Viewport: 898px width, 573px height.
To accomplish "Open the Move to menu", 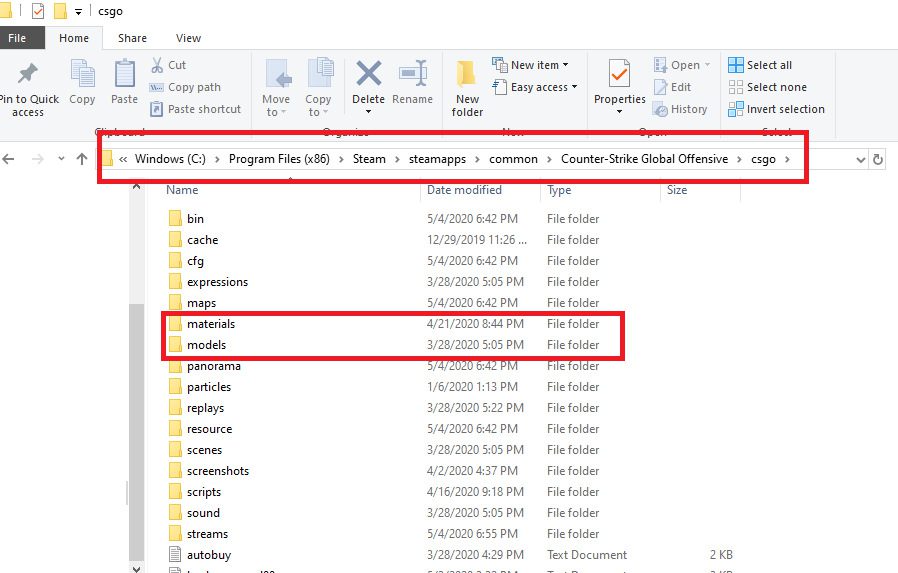I will (x=276, y=88).
